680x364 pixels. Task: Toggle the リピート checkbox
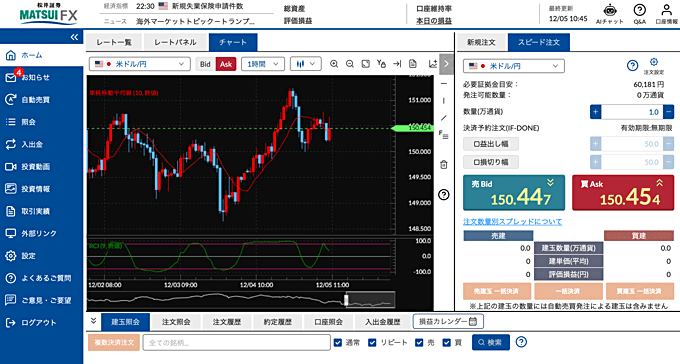(x=372, y=343)
